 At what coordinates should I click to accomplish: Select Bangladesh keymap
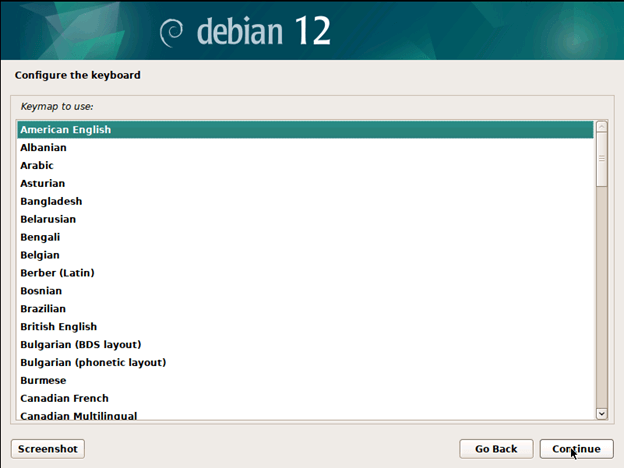click(305, 201)
